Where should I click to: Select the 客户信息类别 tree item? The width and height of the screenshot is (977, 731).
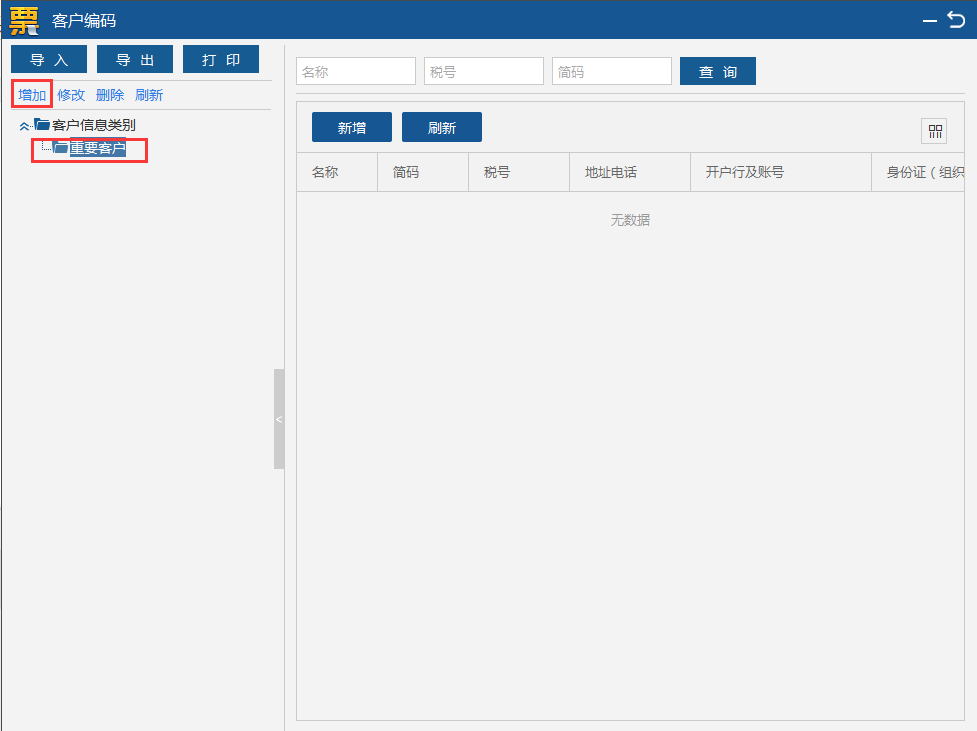click(x=93, y=125)
